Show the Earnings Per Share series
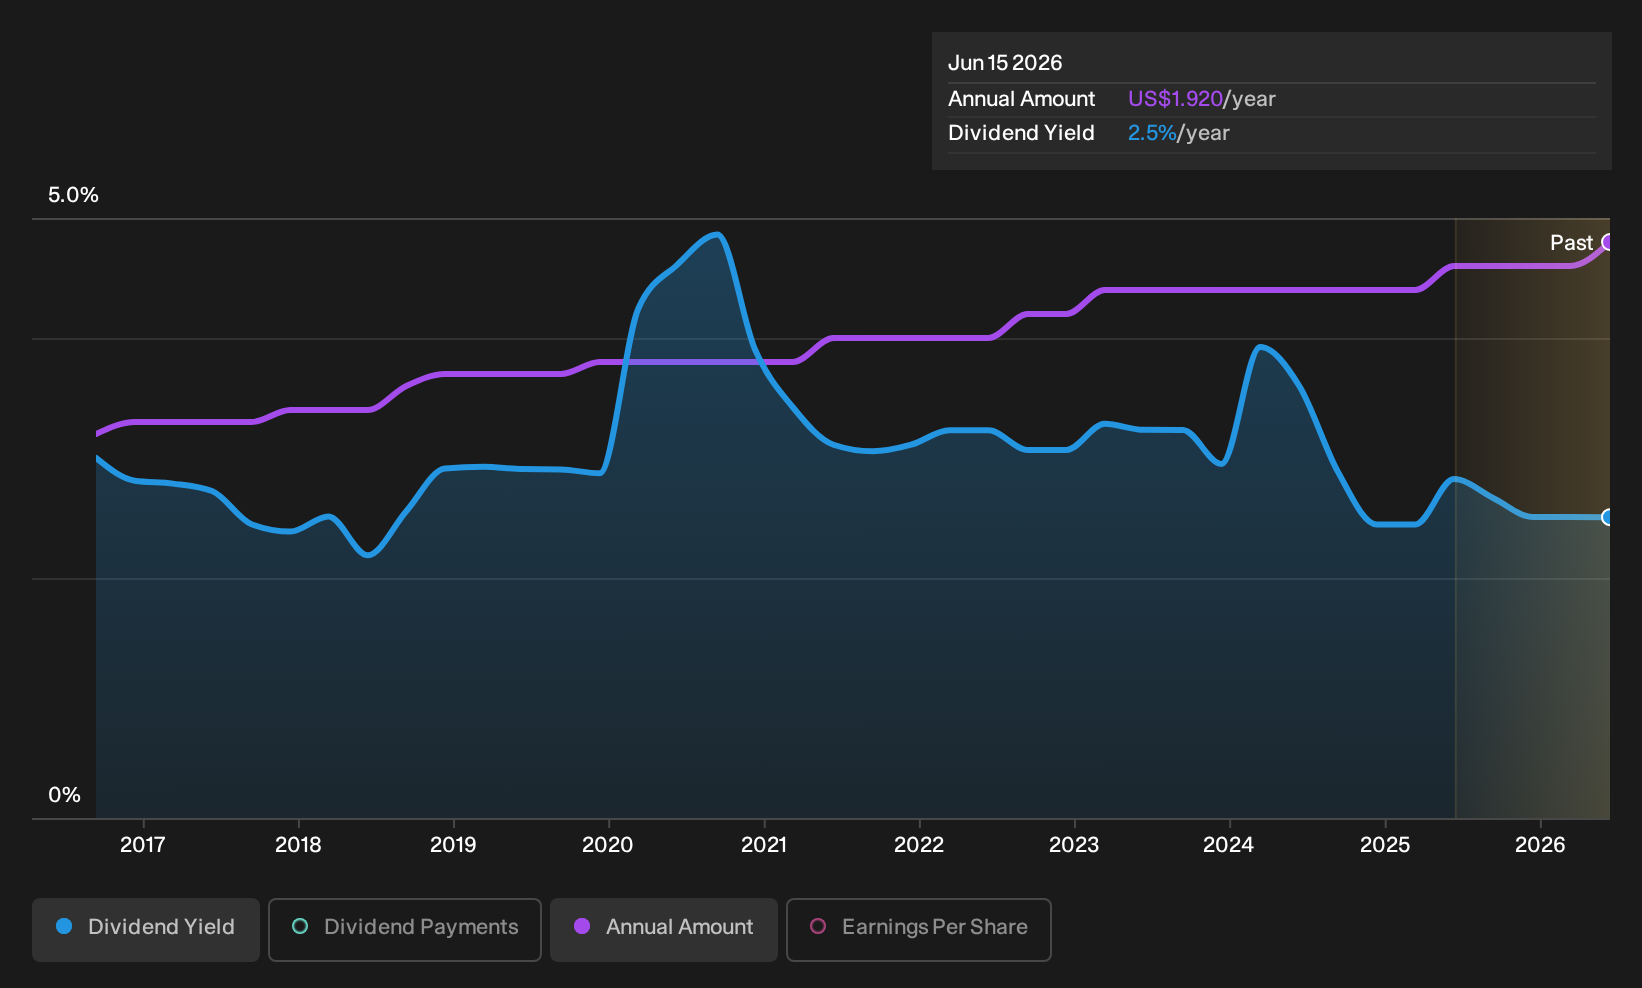The image size is (1642, 988). [919, 929]
